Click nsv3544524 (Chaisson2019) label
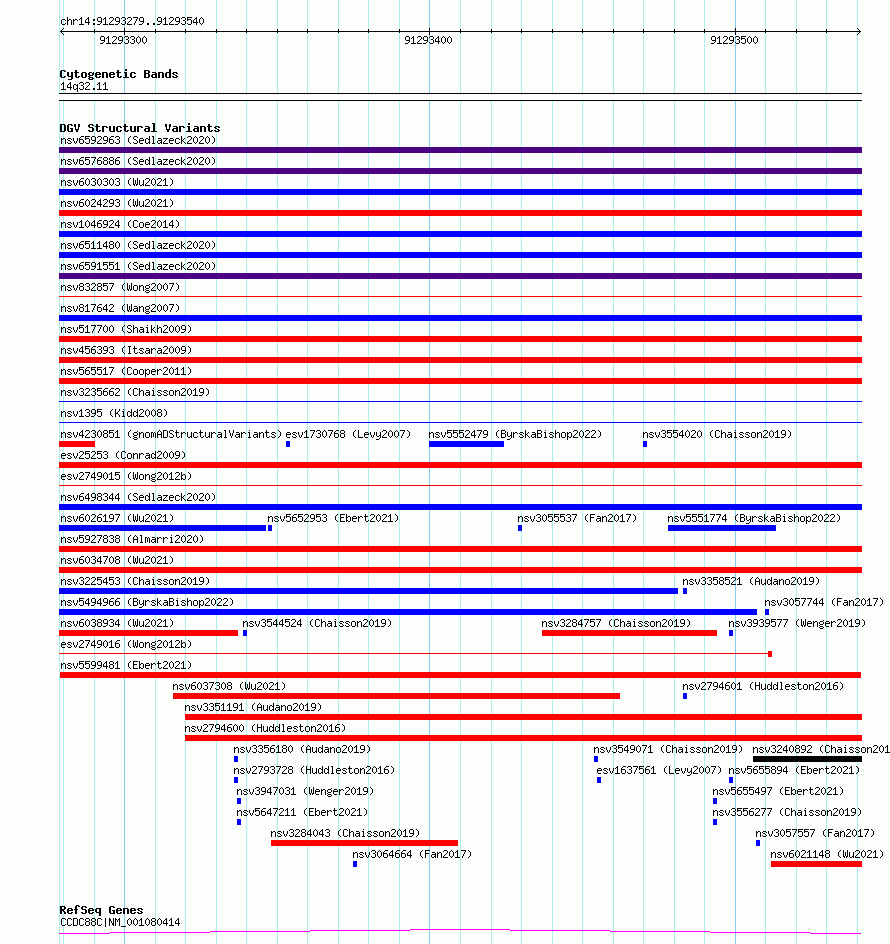 pos(317,624)
